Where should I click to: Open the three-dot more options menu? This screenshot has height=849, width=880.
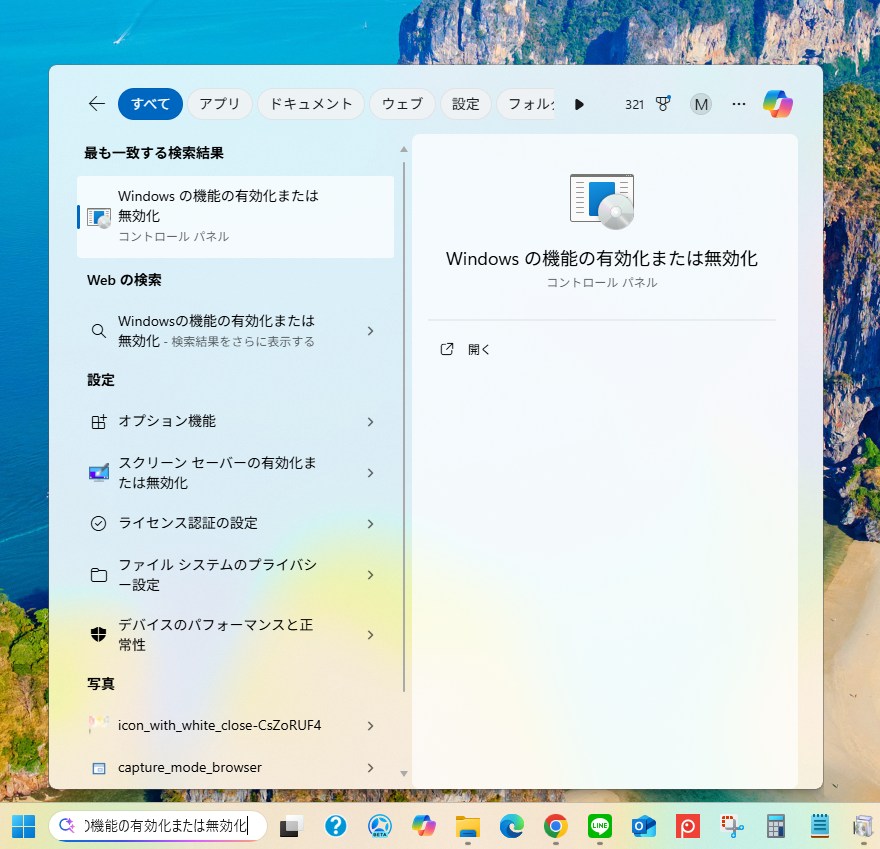(739, 104)
